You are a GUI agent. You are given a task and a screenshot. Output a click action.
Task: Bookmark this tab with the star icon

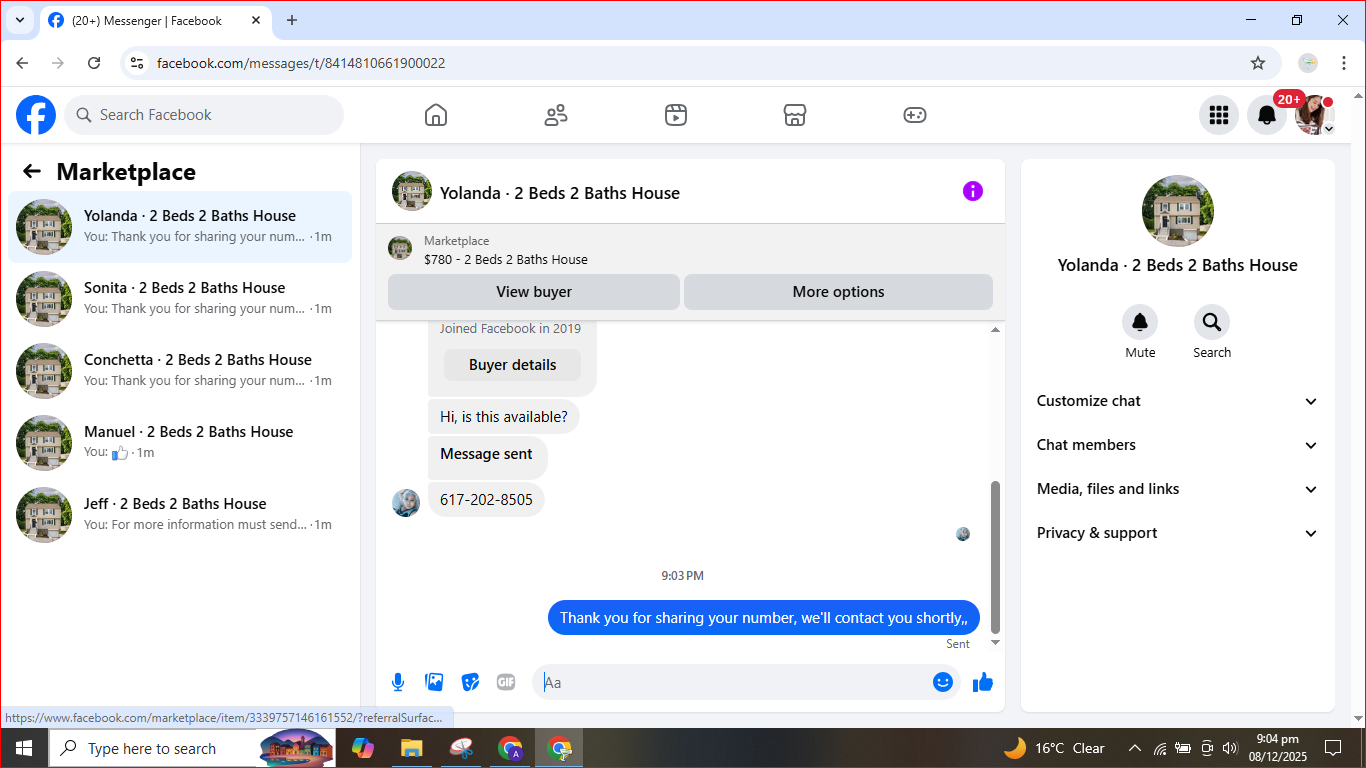[1258, 63]
